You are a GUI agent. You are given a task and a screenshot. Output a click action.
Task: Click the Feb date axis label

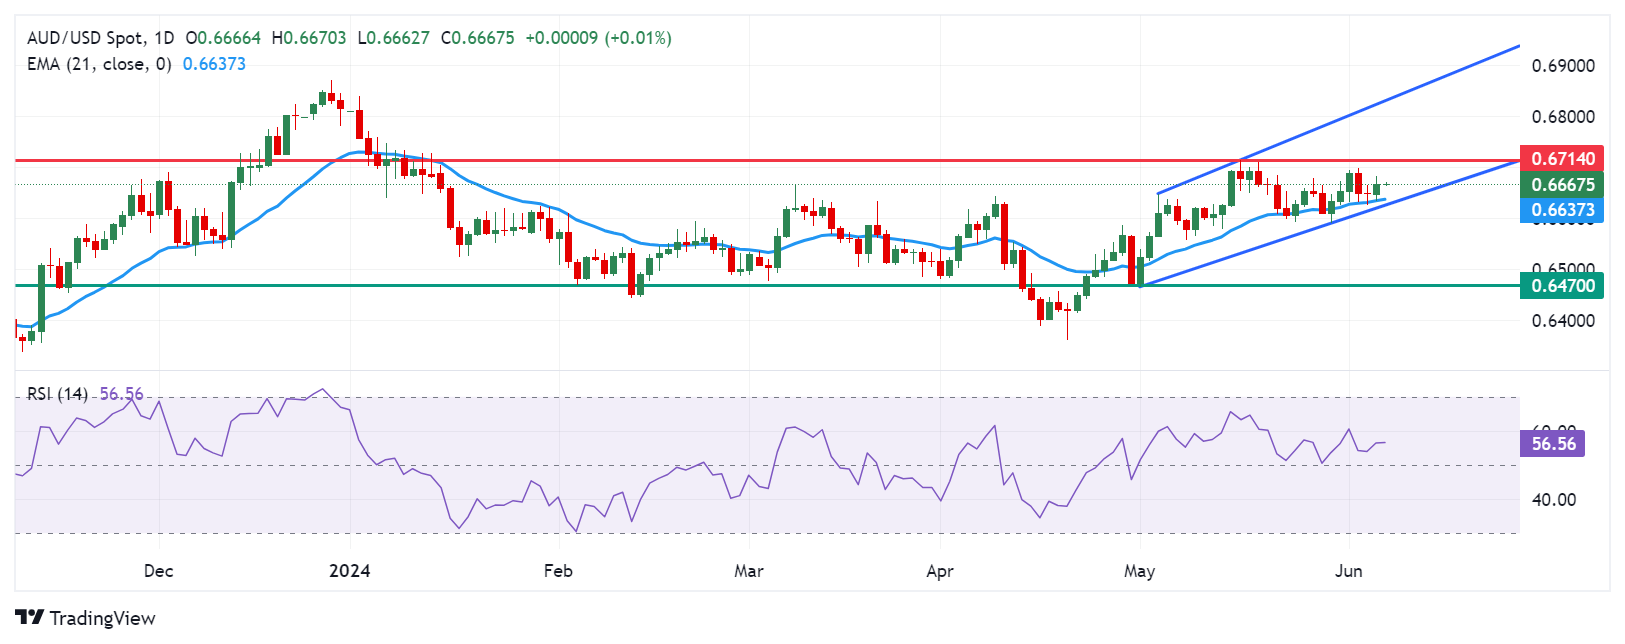(x=558, y=571)
